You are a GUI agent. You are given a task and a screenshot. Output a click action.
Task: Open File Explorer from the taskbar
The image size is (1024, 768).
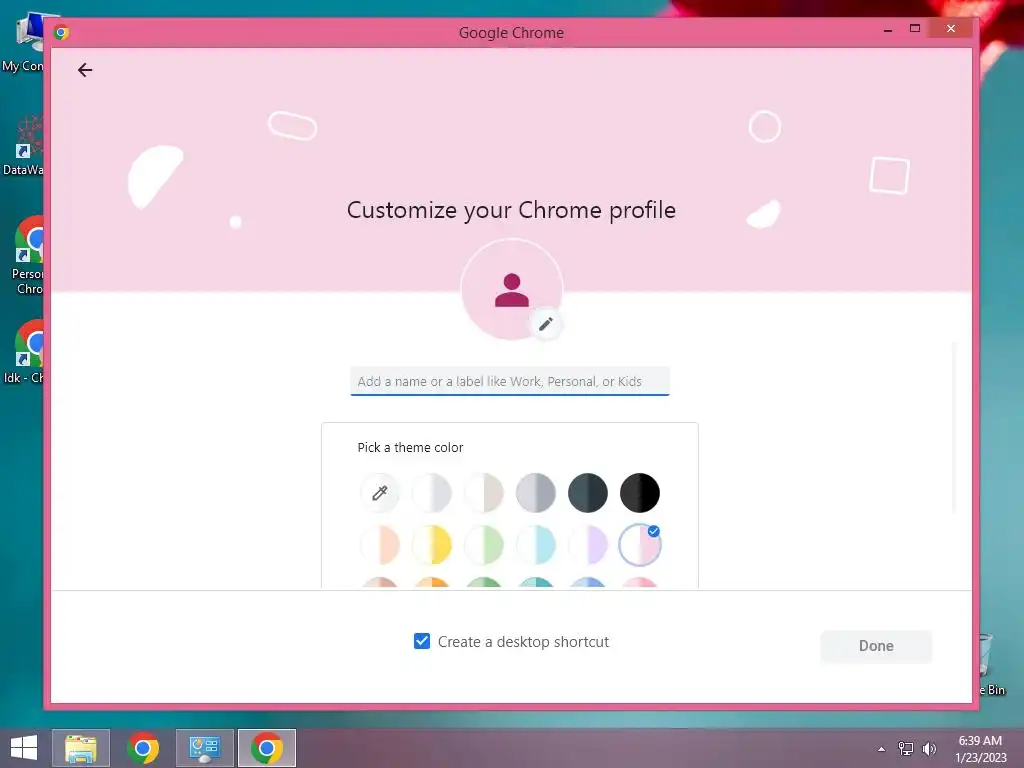(81, 748)
